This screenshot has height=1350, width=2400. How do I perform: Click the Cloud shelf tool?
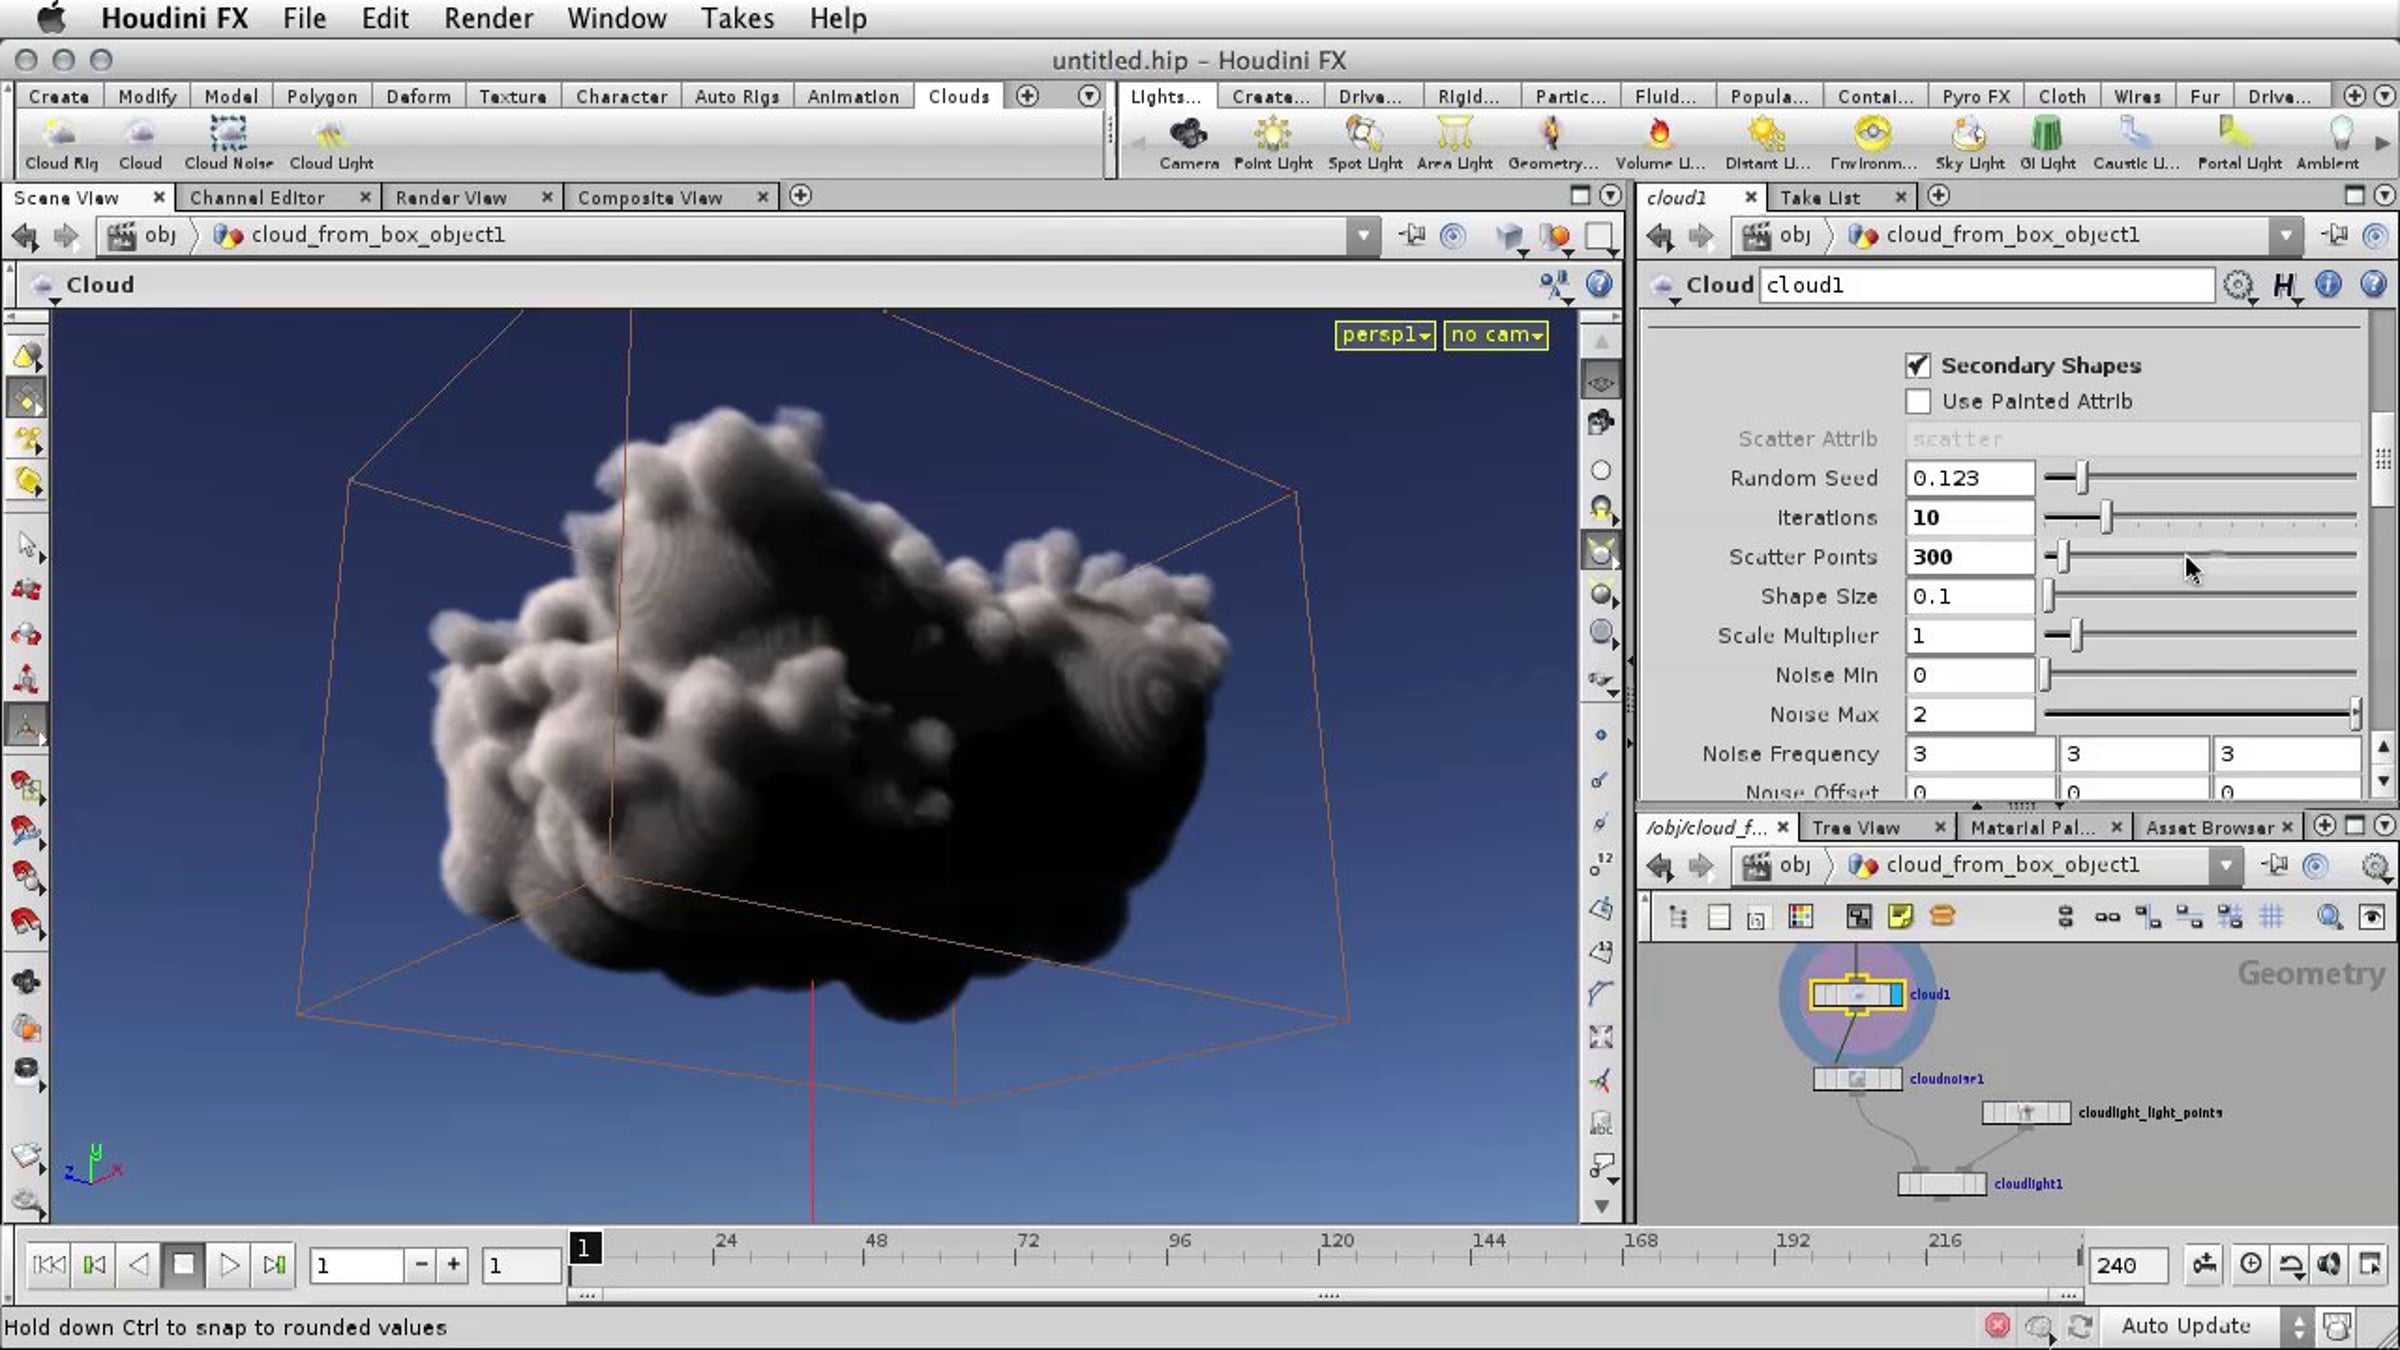(140, 143)
